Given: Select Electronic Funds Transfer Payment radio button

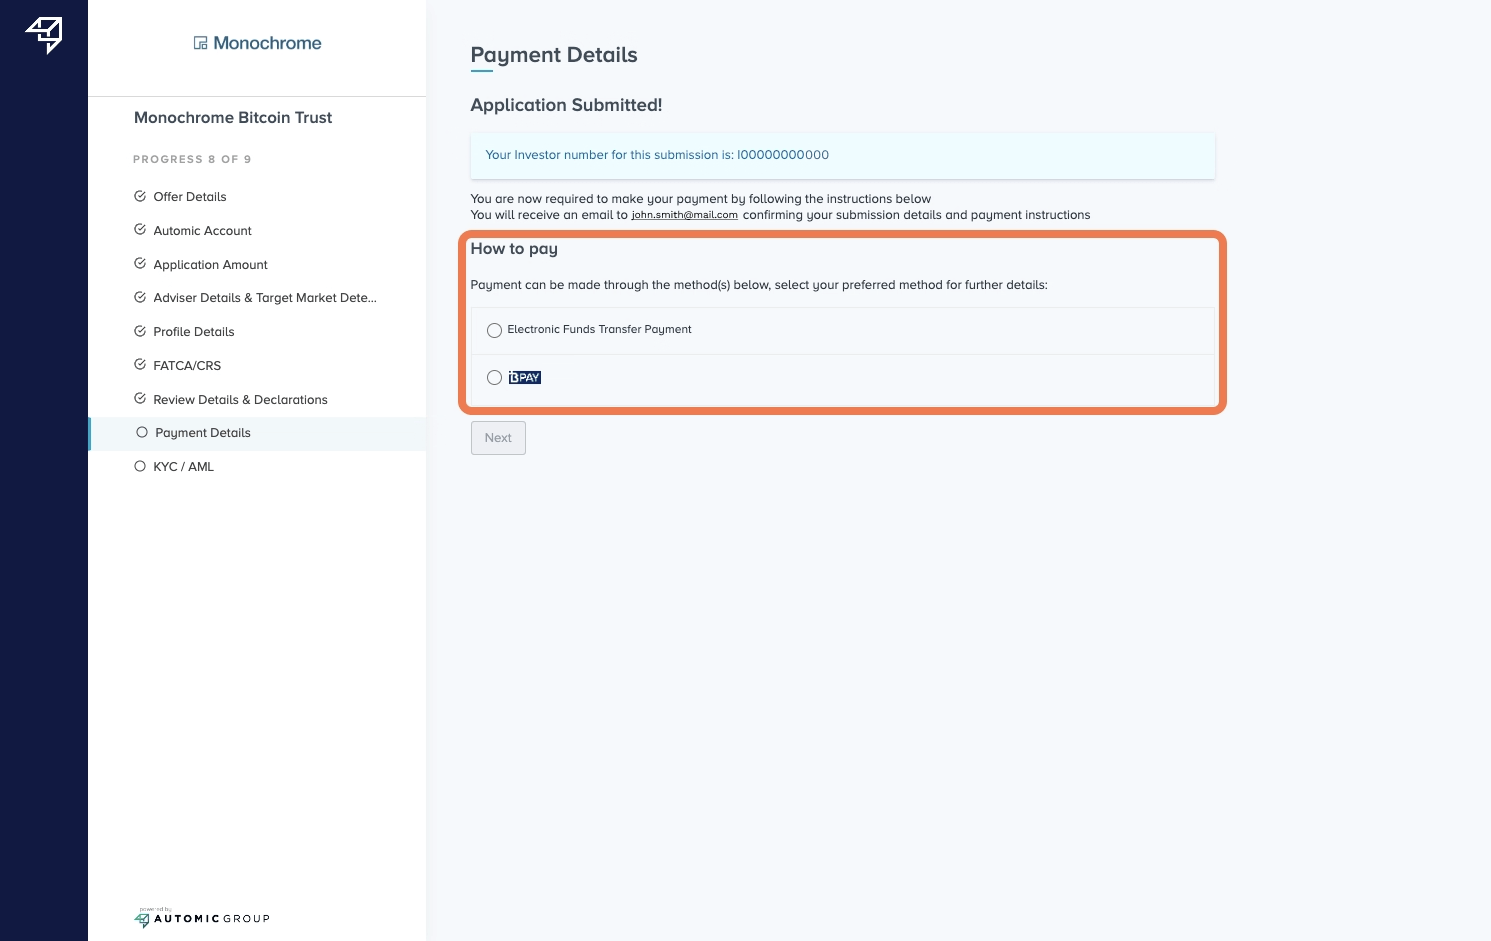Looking at the screenshot, I should point(494,330).
